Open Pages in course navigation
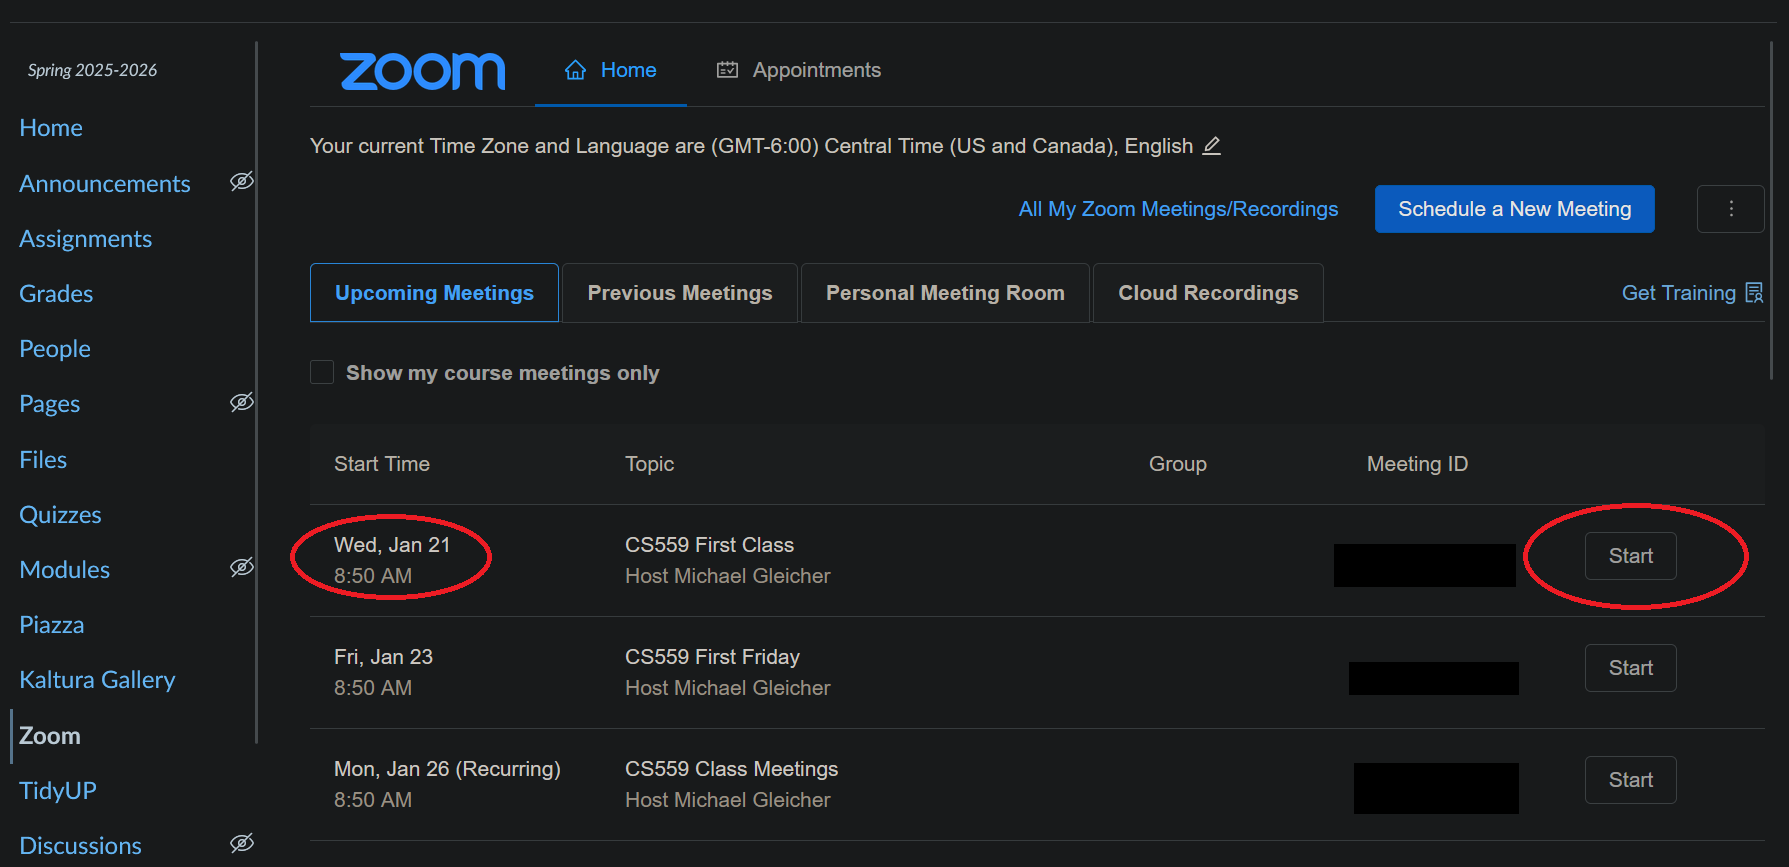Image resolution: width=1789 pixels, height=867 pixels. tap(50, 404)
